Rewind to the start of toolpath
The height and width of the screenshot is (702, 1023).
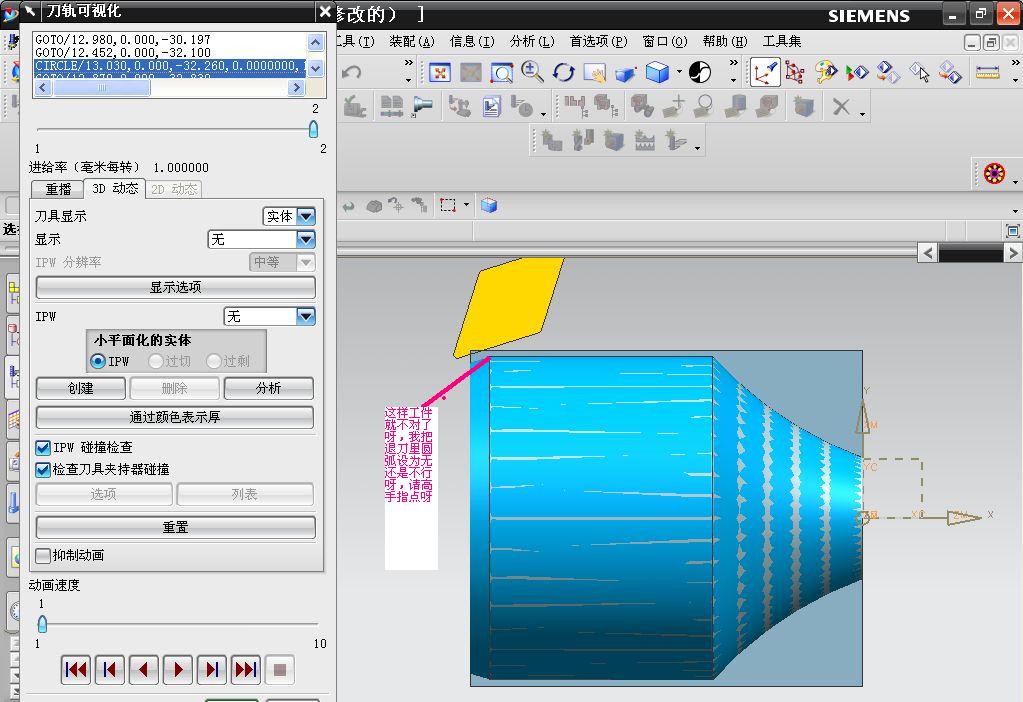(76, 670)
